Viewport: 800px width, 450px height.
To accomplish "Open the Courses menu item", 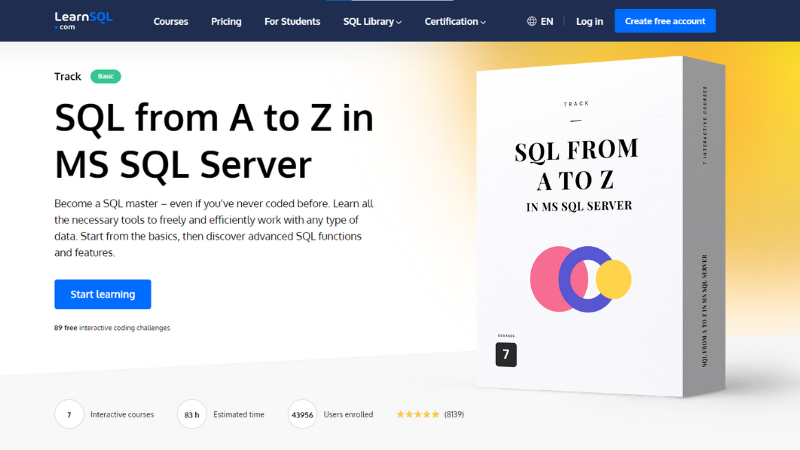I will pyautogui.click(x=171, y=21).
